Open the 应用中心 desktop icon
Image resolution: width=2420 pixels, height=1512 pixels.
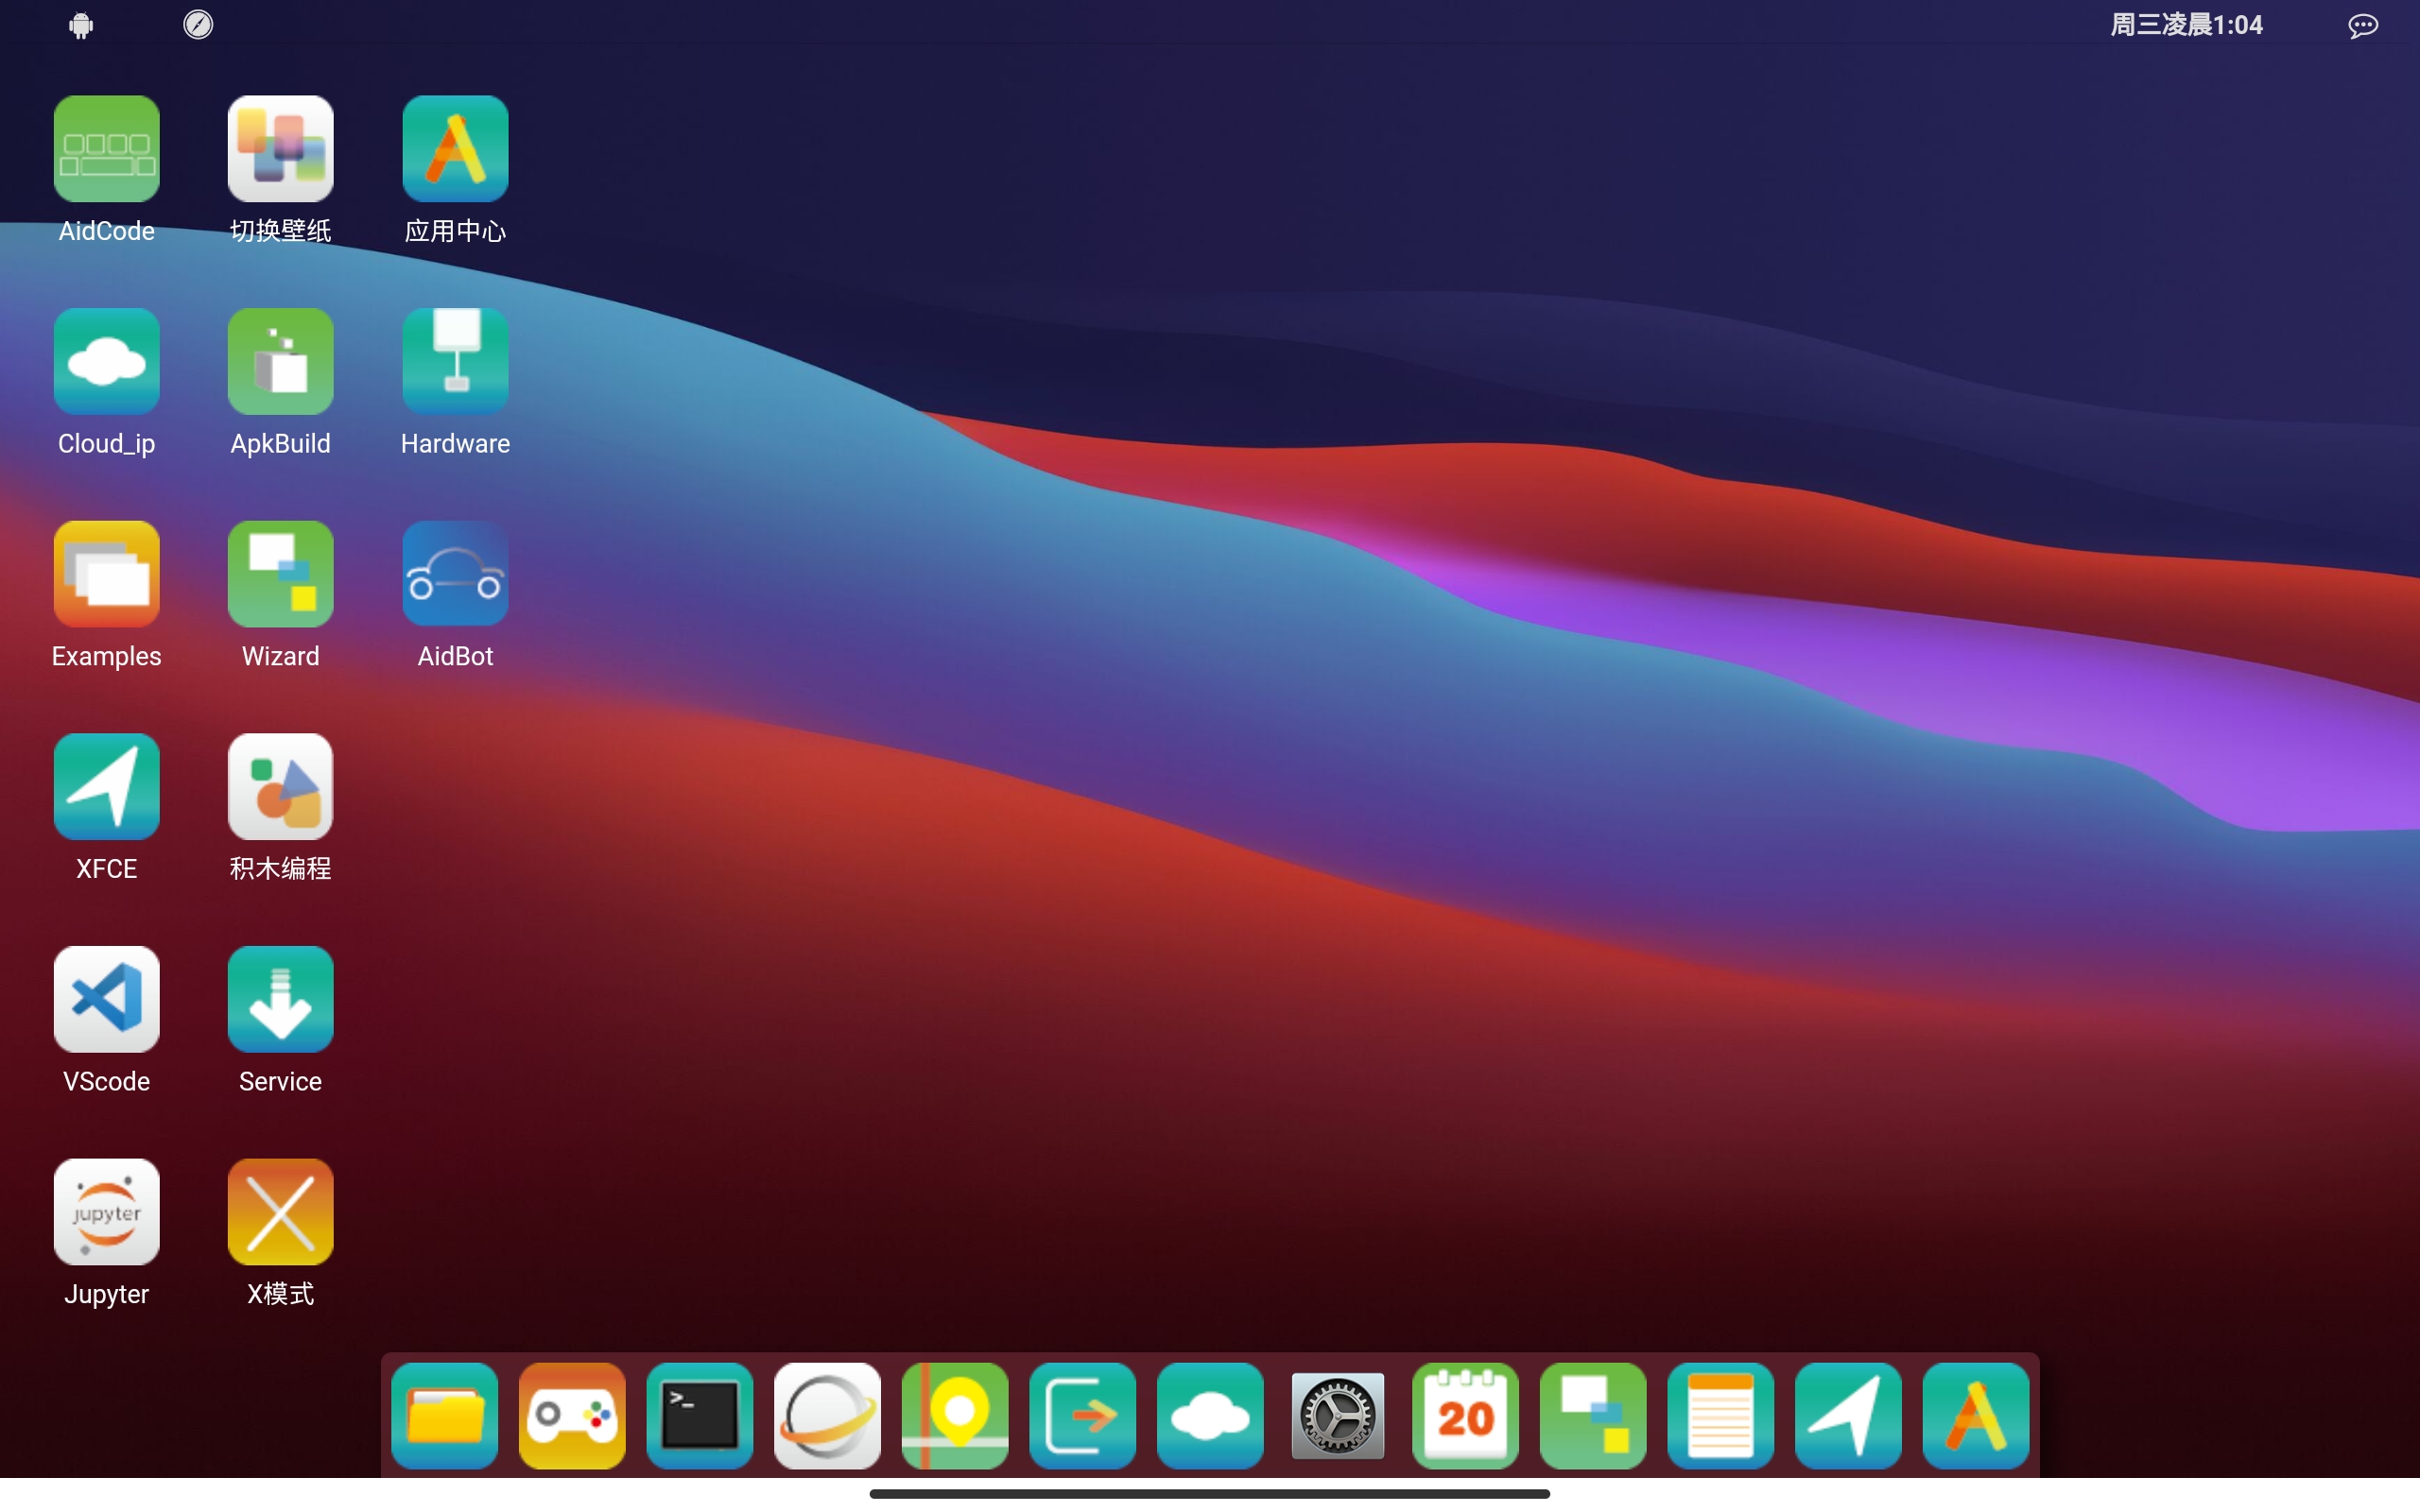click(x=455, y=149)
